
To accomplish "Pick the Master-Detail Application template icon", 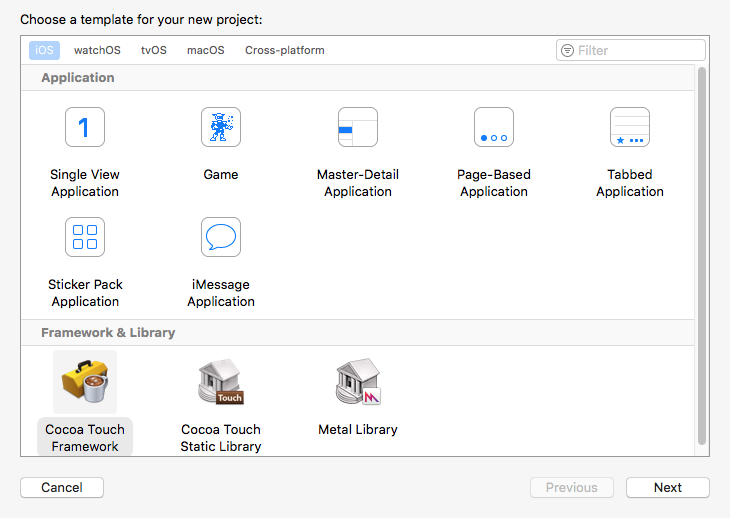I will (x=358, y=127).
